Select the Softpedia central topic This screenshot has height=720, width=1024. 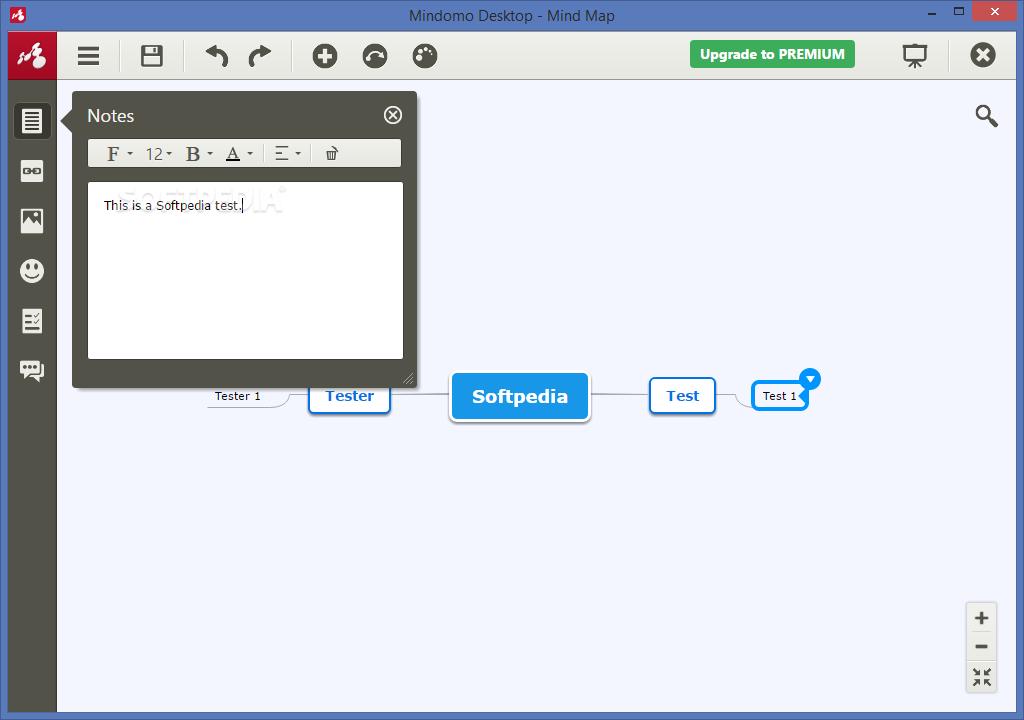tap(520, 397)
